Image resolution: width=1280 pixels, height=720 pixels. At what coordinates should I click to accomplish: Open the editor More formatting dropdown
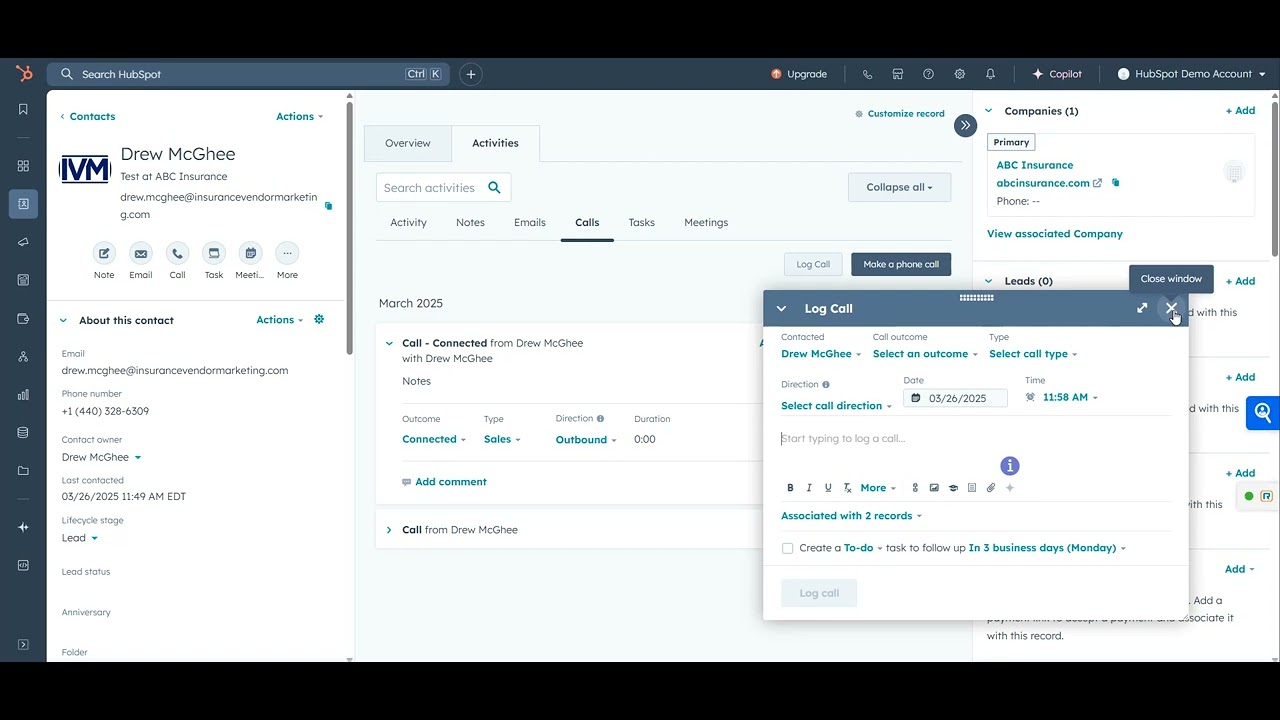[878, 488]
